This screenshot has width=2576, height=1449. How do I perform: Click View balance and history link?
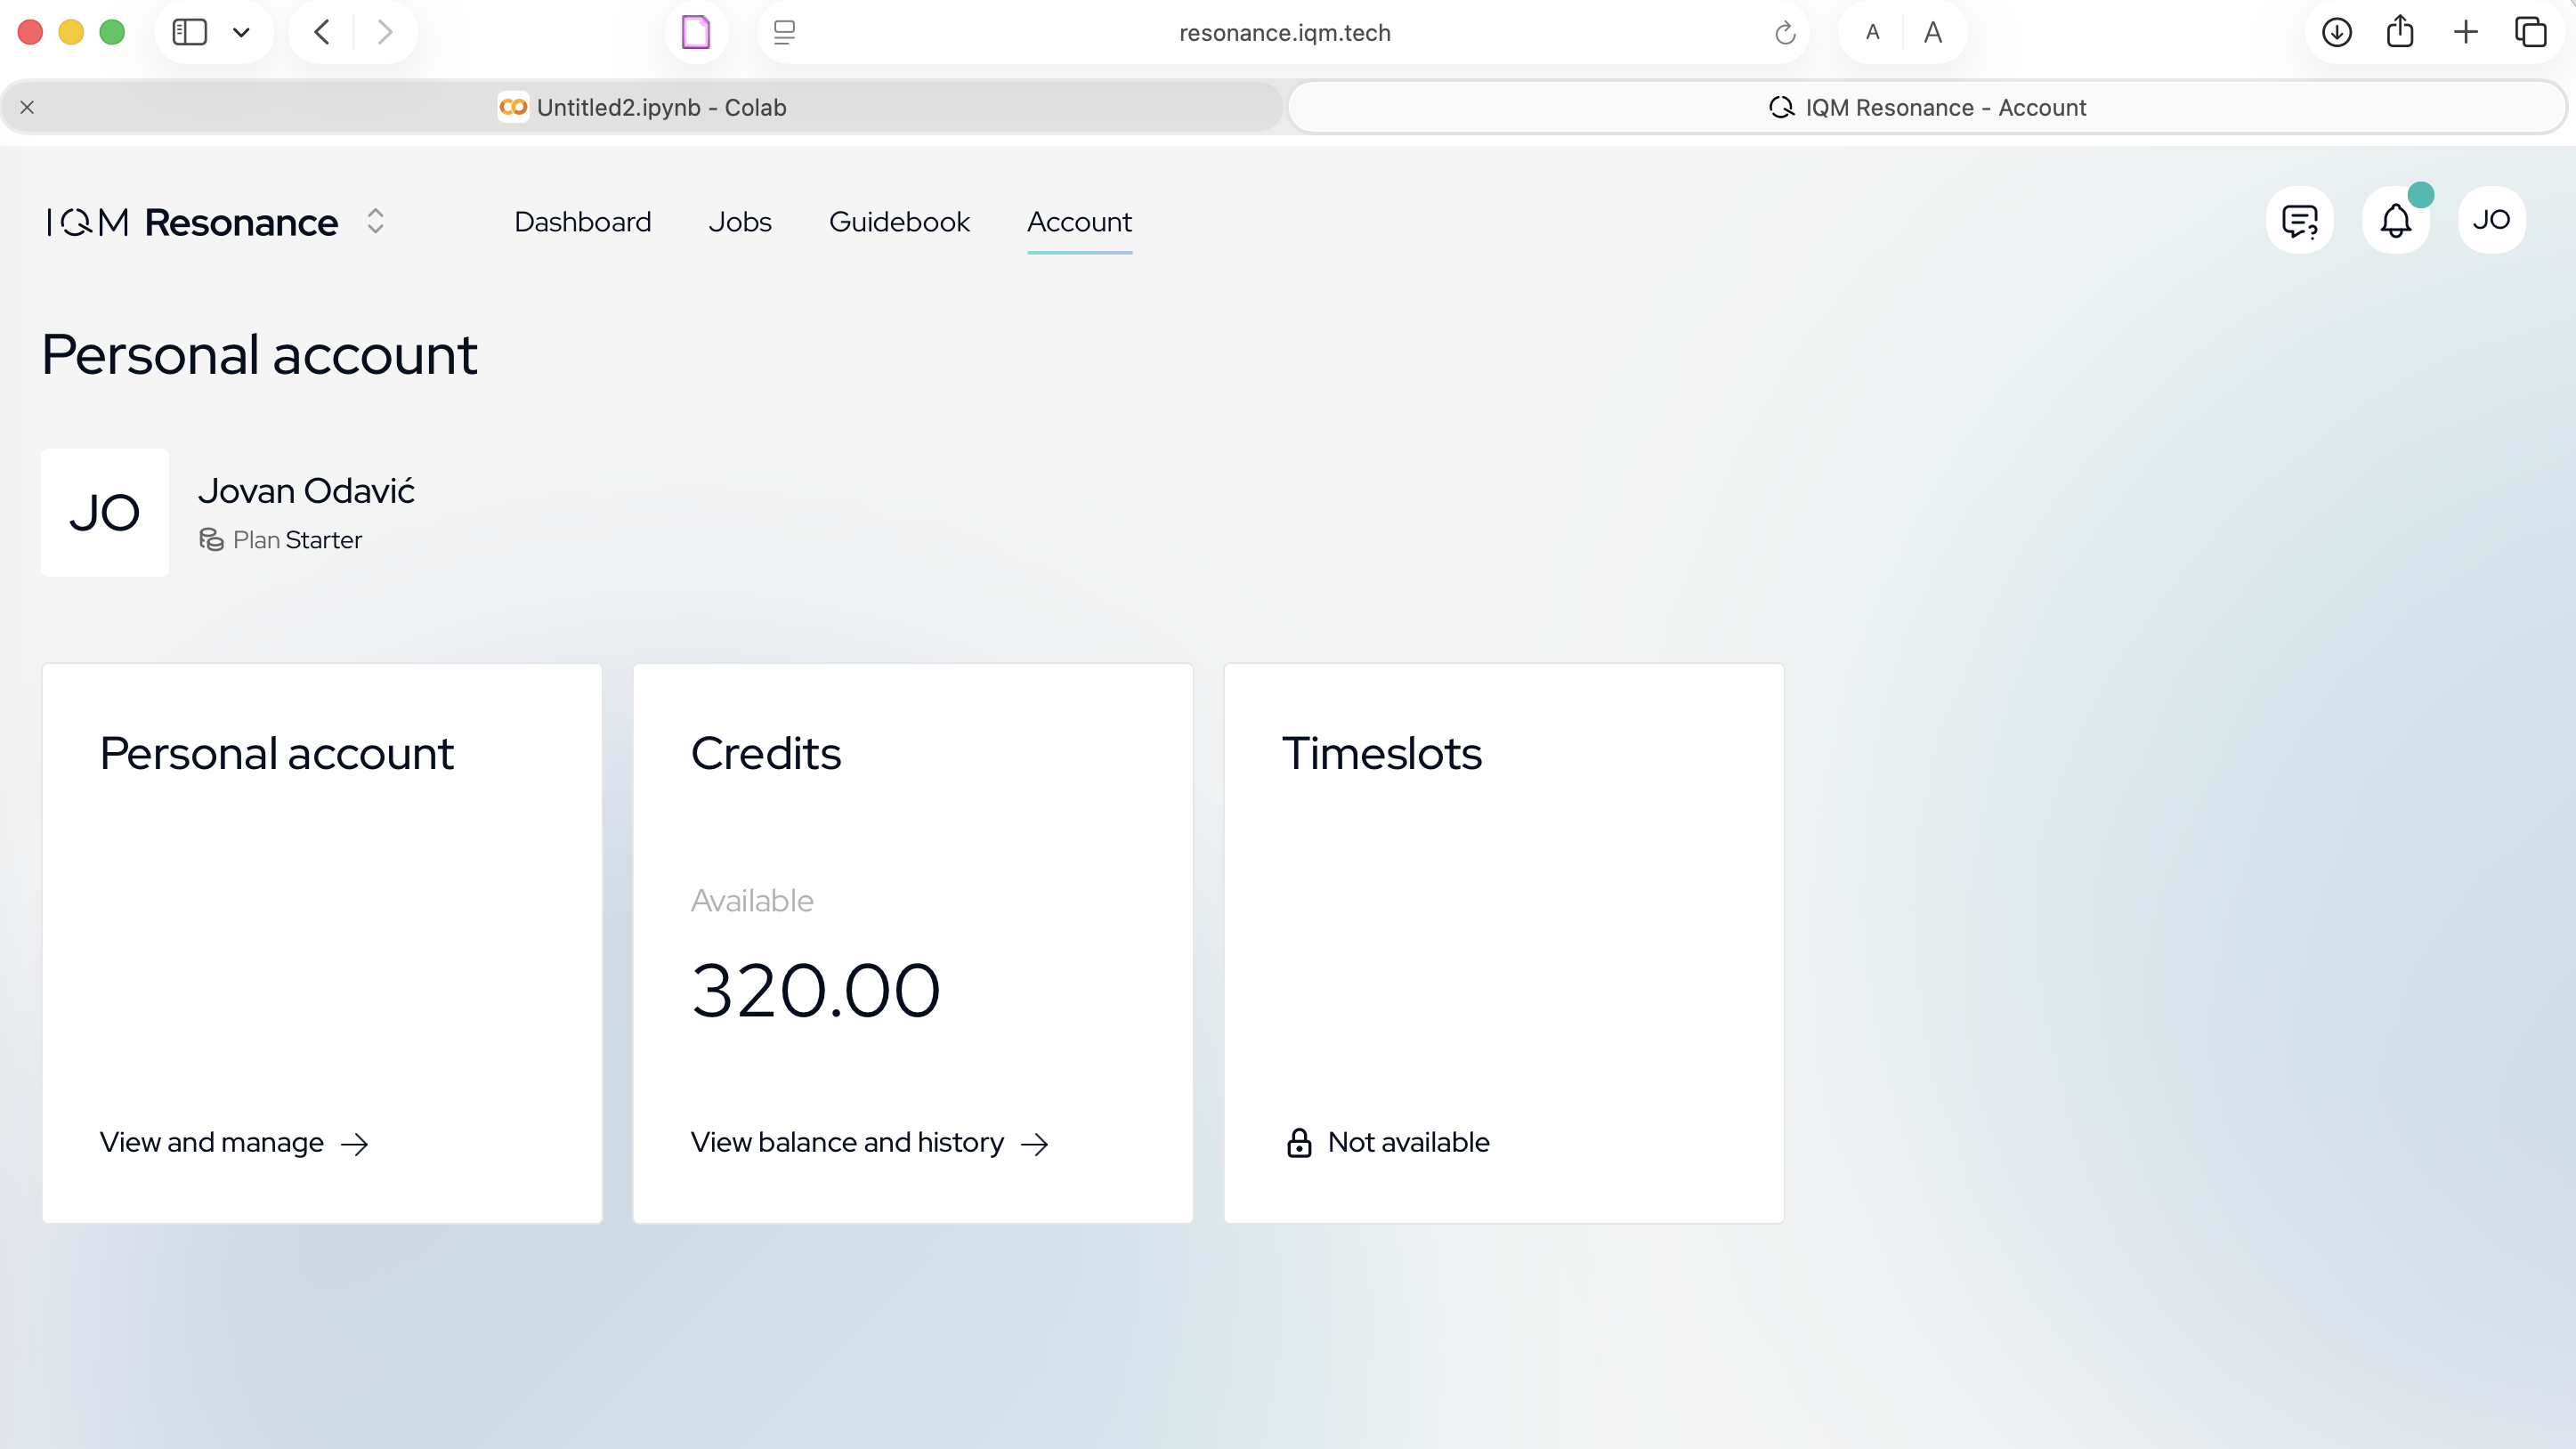point(869,1142)
